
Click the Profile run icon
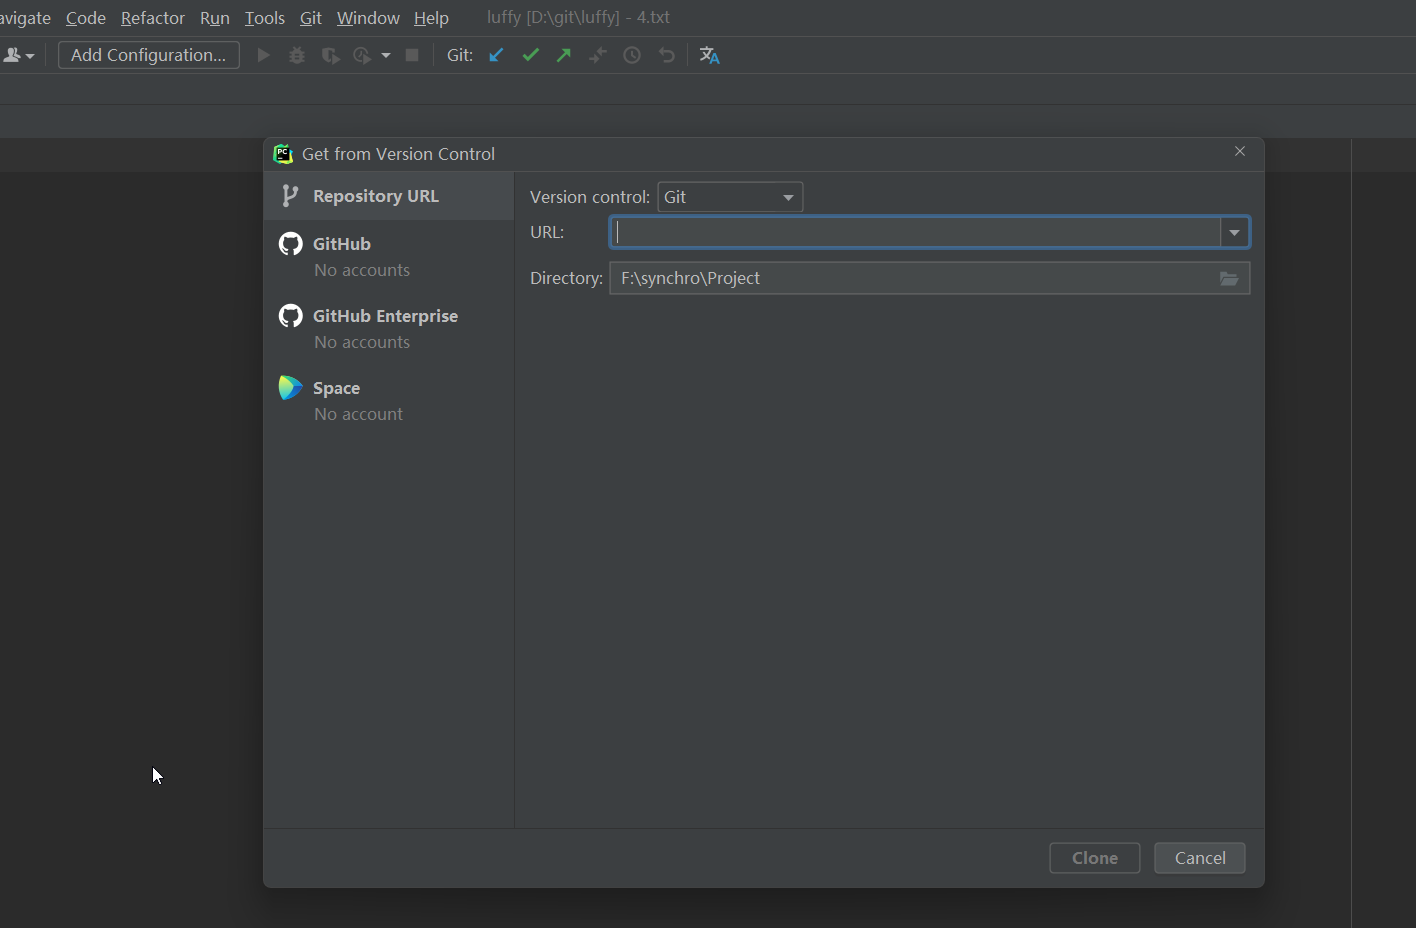coord(362,55)
